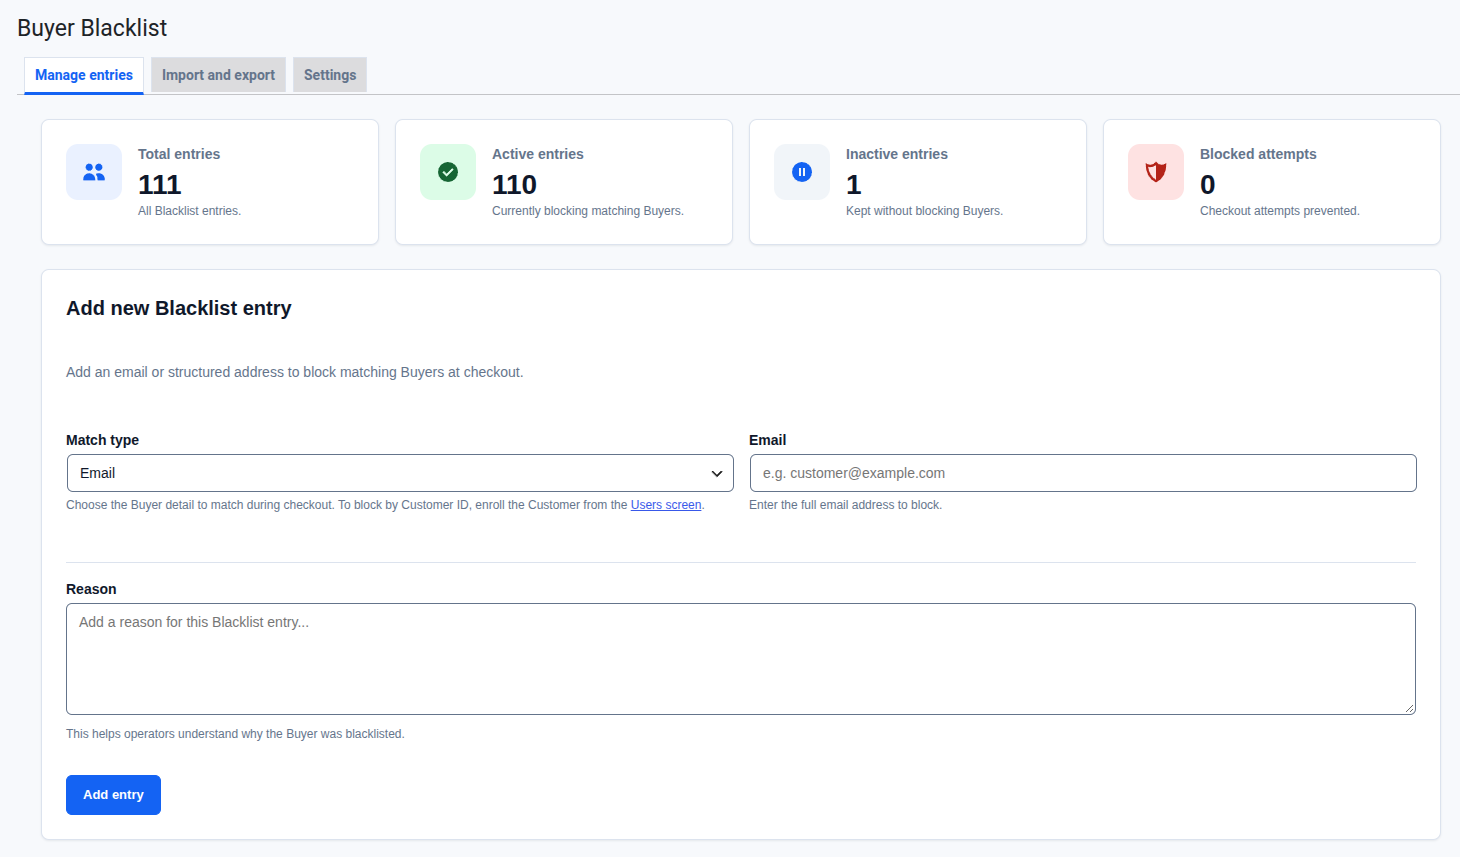Image resolution: width=1460 pixels, height=857 pixels.
Task: Click the Total entries people icon
Action: [94, 172]
